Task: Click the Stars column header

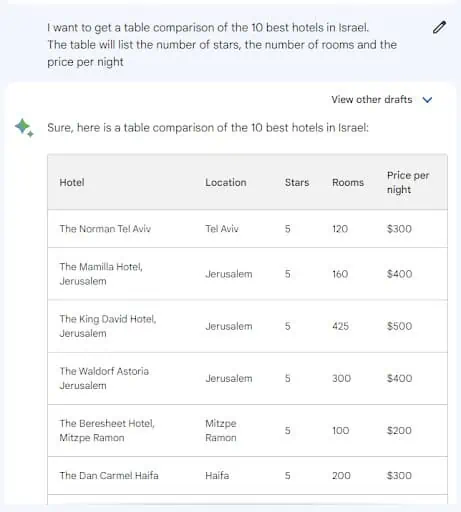Action: pyautogui.click(x=297, y=182)
